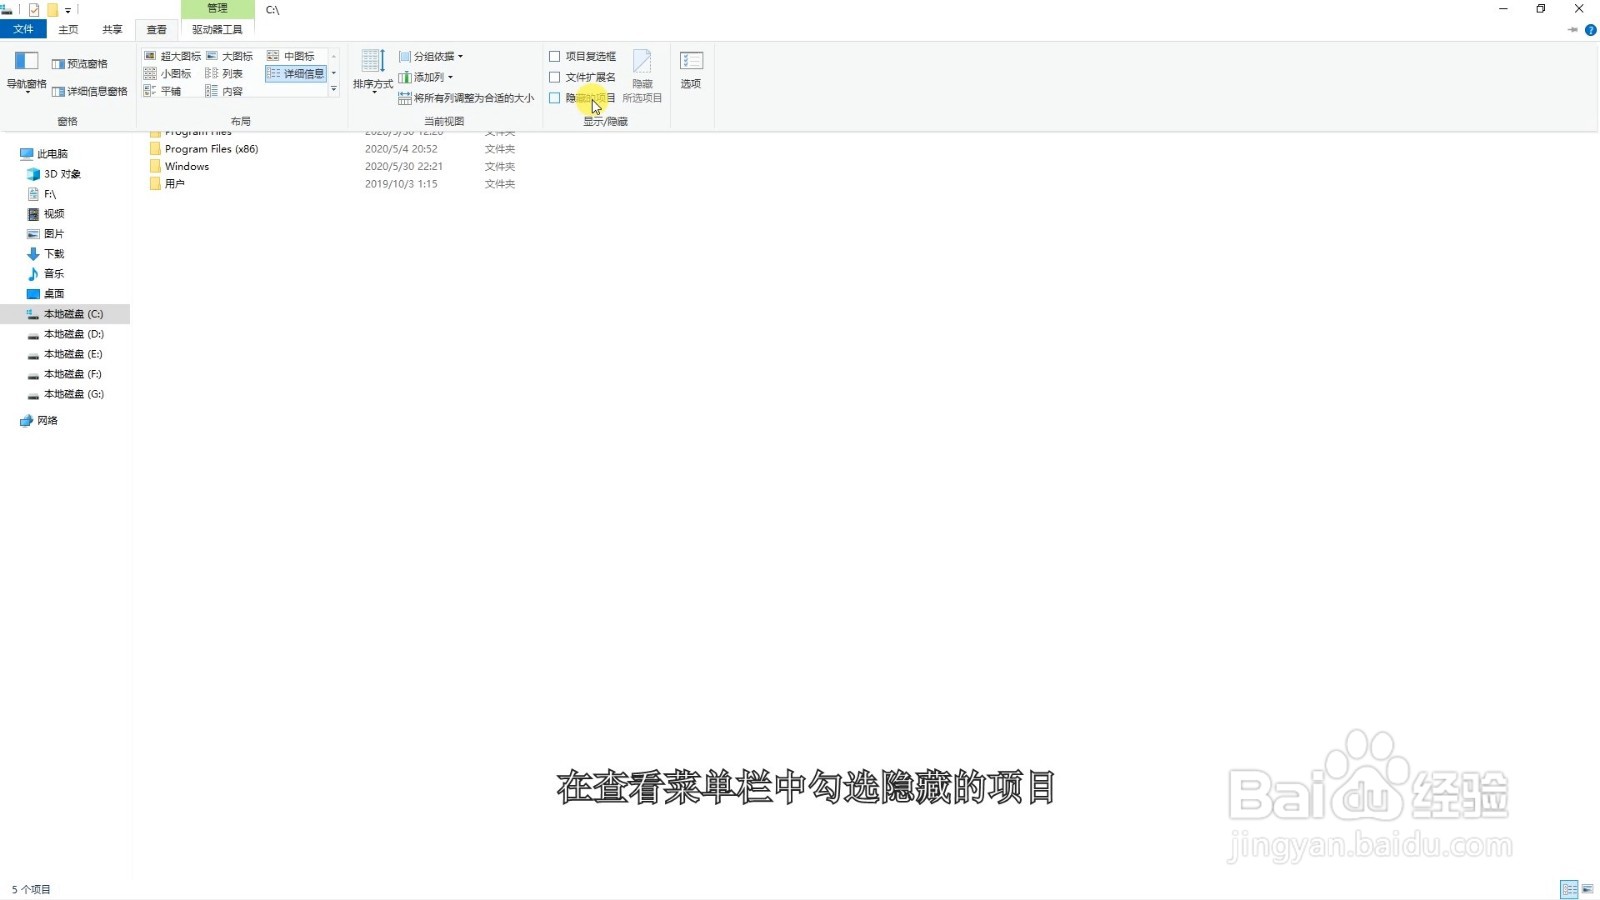Enable 项目复选框 item check boxes
Image resolution: width=1600 pixels, height=900 pixels.
582,57
